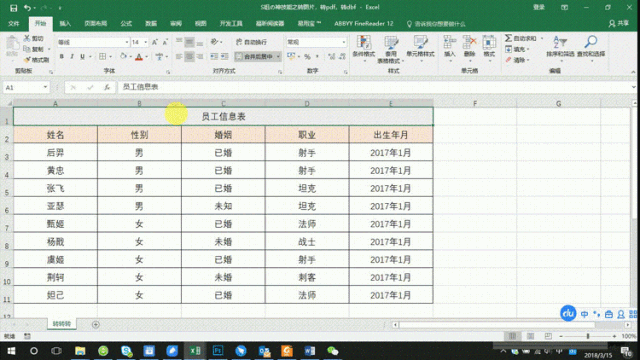Switch to Page Layout view icon
Viewport: 640px width, 360px height.
pyautogui.click(x=530, y=336)
